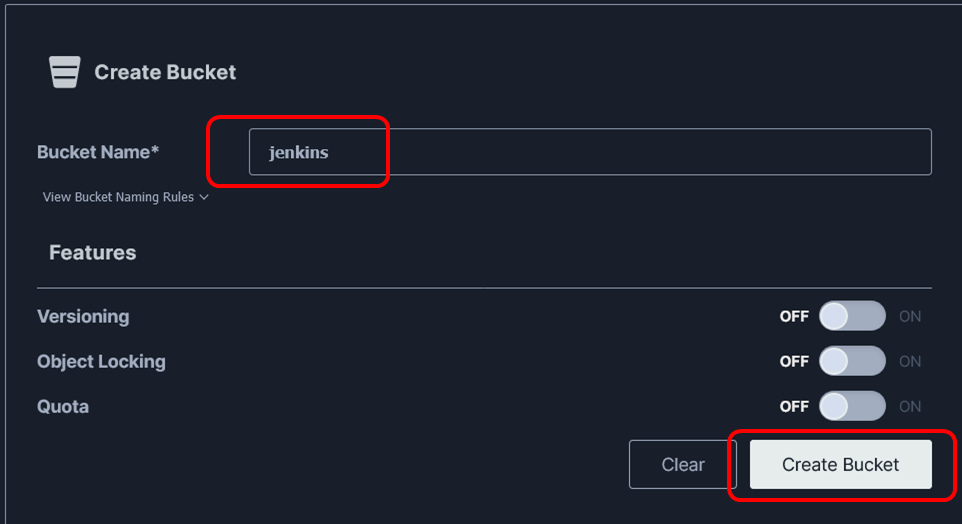962x524 pixels.
Task: Click the chevron next to View Bucket Naming Rules
Action: [204, 197]
